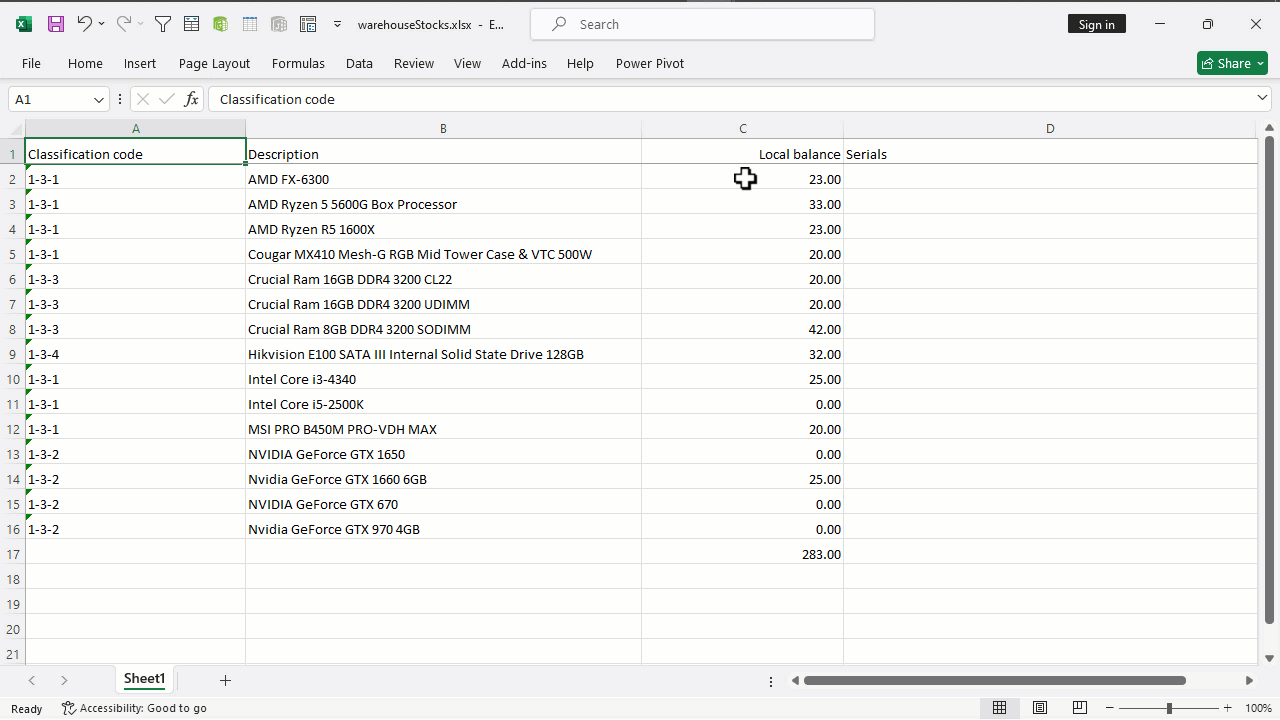Click the Select All corner triangle
1280x720 pixels.
[x=16, y=129]
